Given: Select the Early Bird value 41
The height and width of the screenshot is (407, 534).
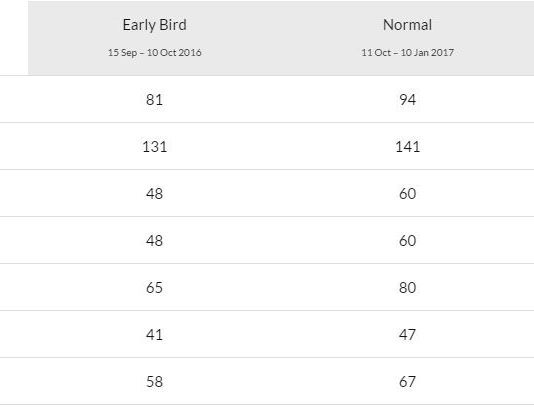Looking at the screenshot, I should click(154, 335).
